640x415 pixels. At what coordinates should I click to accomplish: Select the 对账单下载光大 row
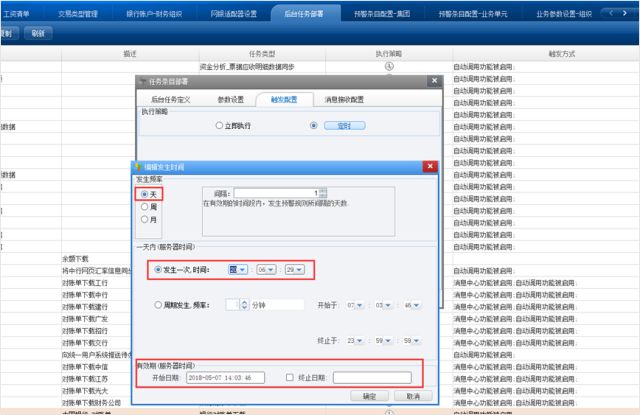click(x=85, y=391)
